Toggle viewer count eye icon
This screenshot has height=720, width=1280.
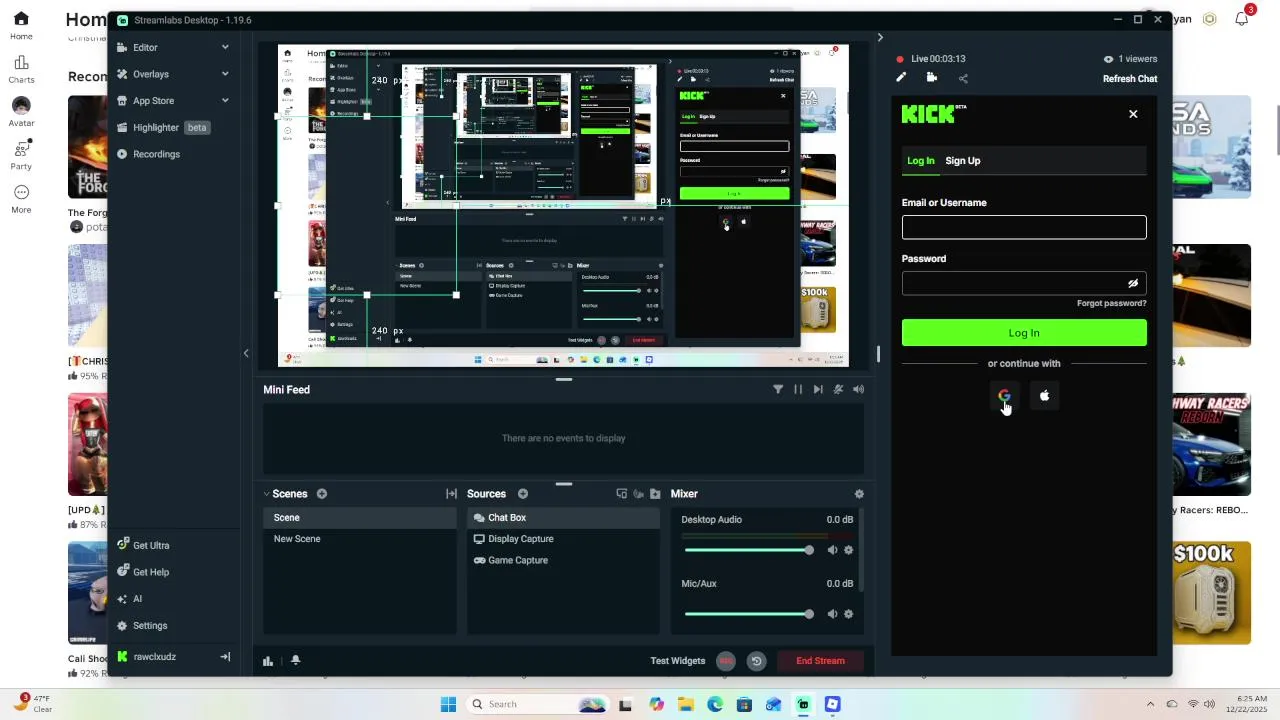[x=1108, y=59]
